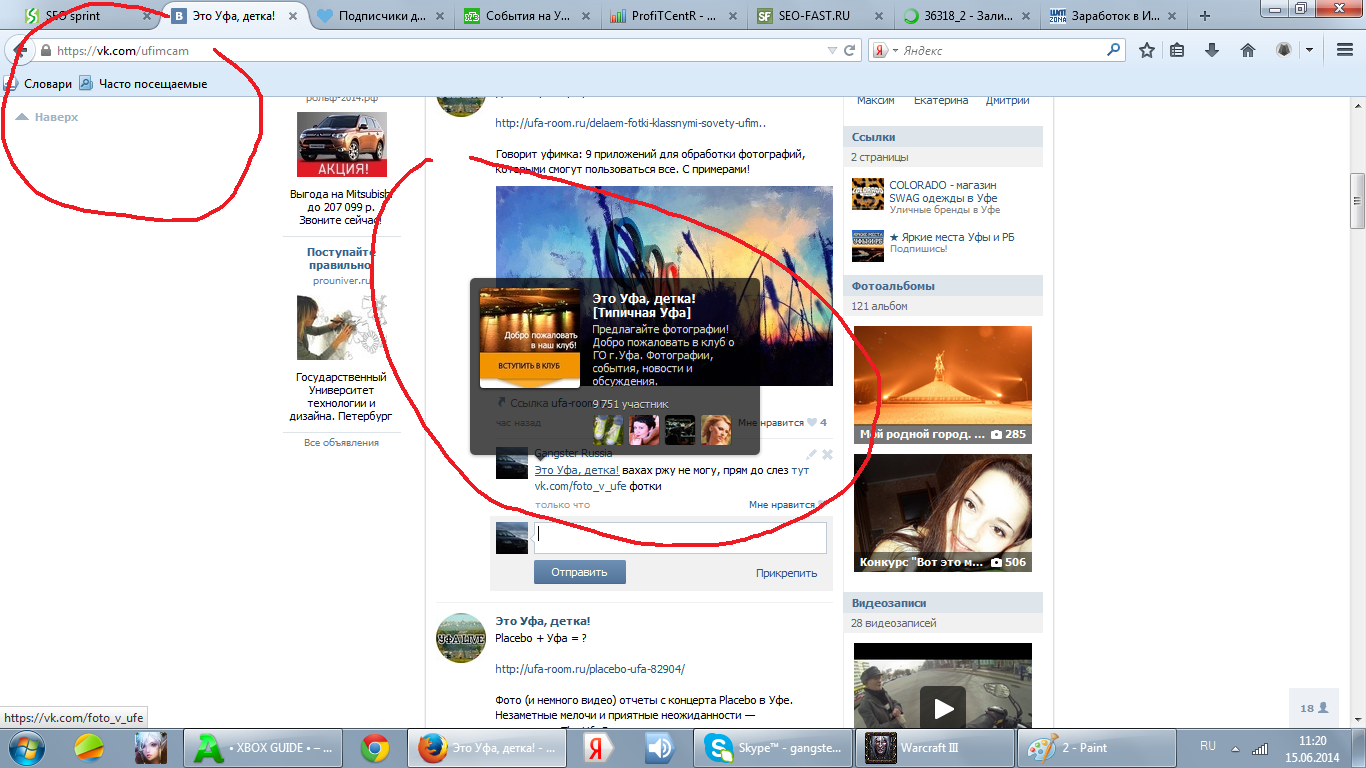
Task: Open the Видеозаписи section header
Action: tap(943, 603)
